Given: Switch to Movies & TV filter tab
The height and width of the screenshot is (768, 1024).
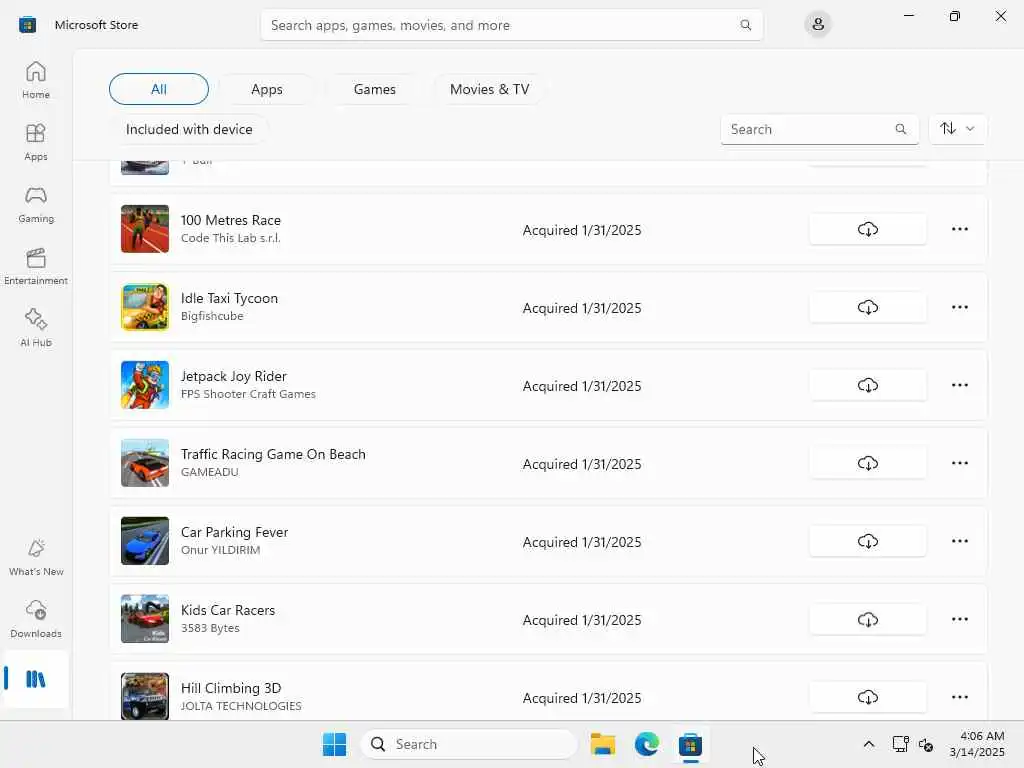Looking at the screenshot, I should coord(489,89).
